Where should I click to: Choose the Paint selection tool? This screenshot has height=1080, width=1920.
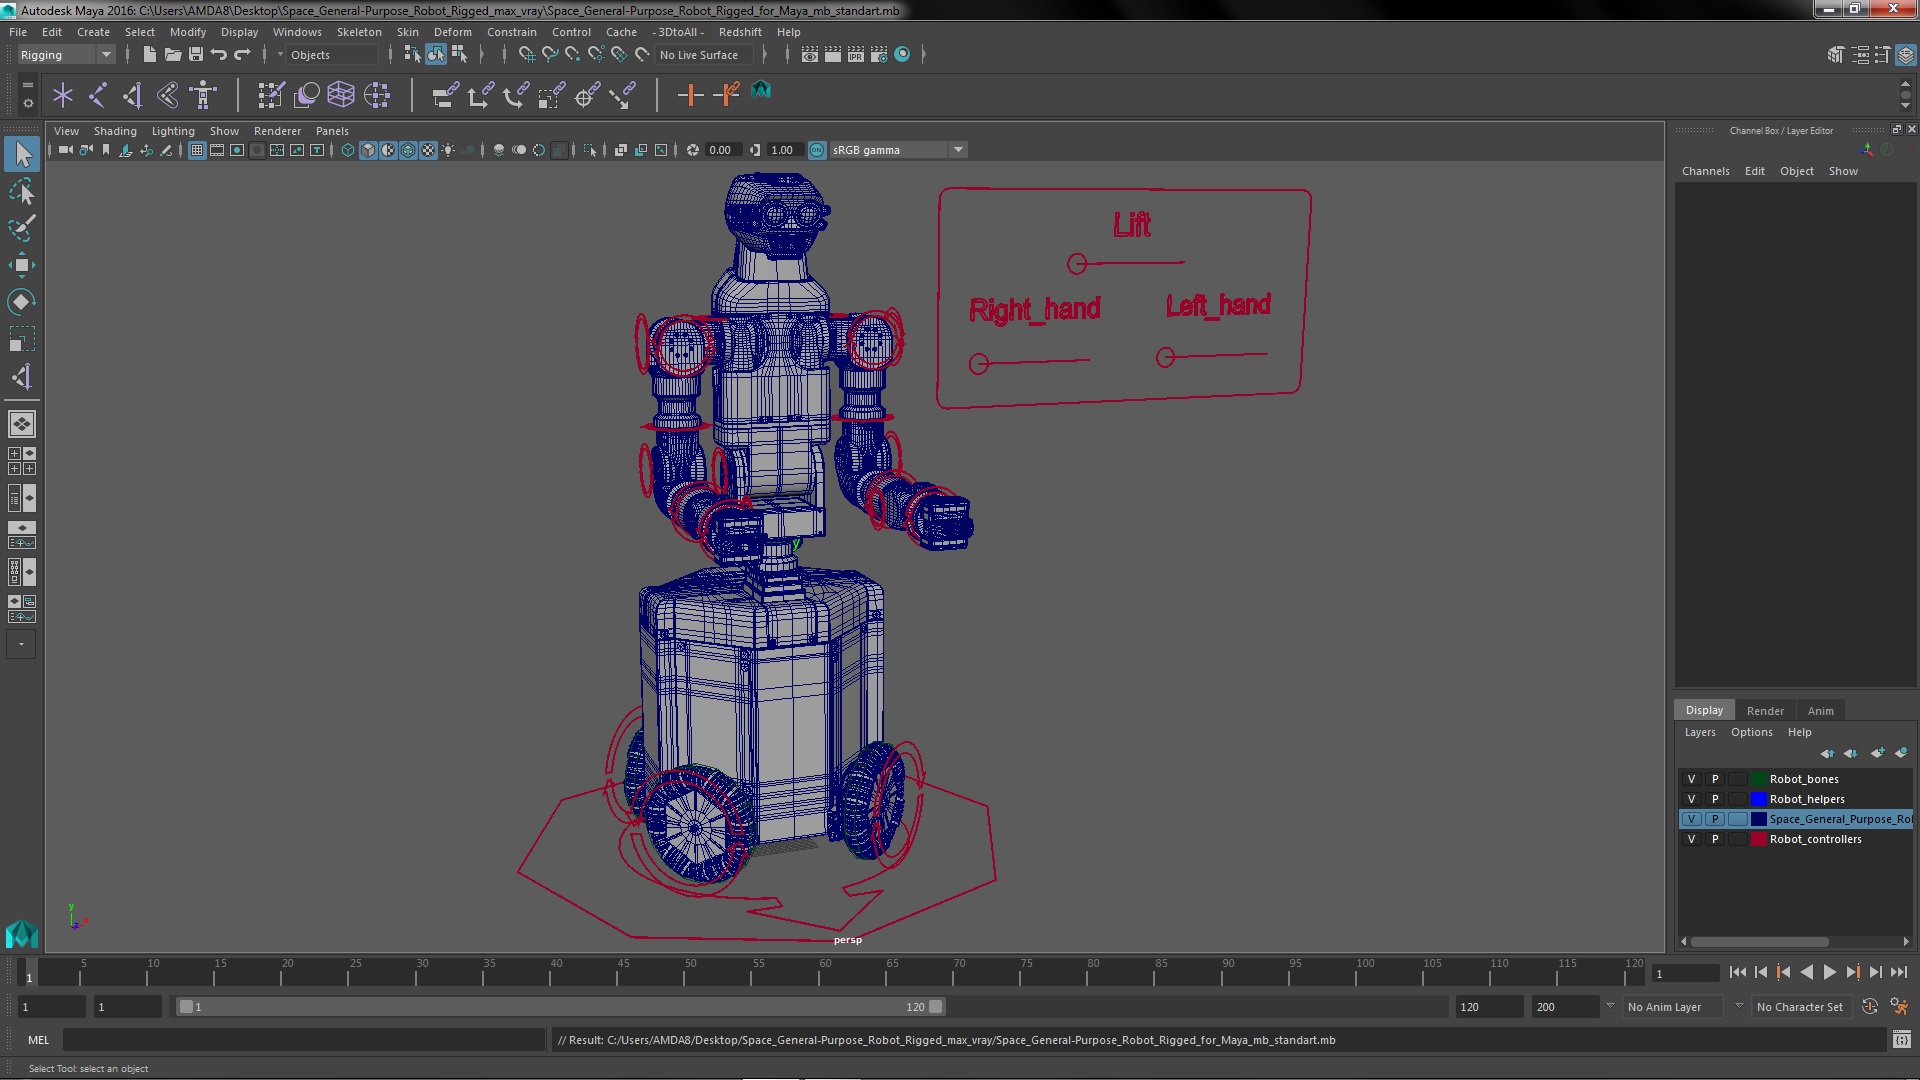click(x=22, y=228)
